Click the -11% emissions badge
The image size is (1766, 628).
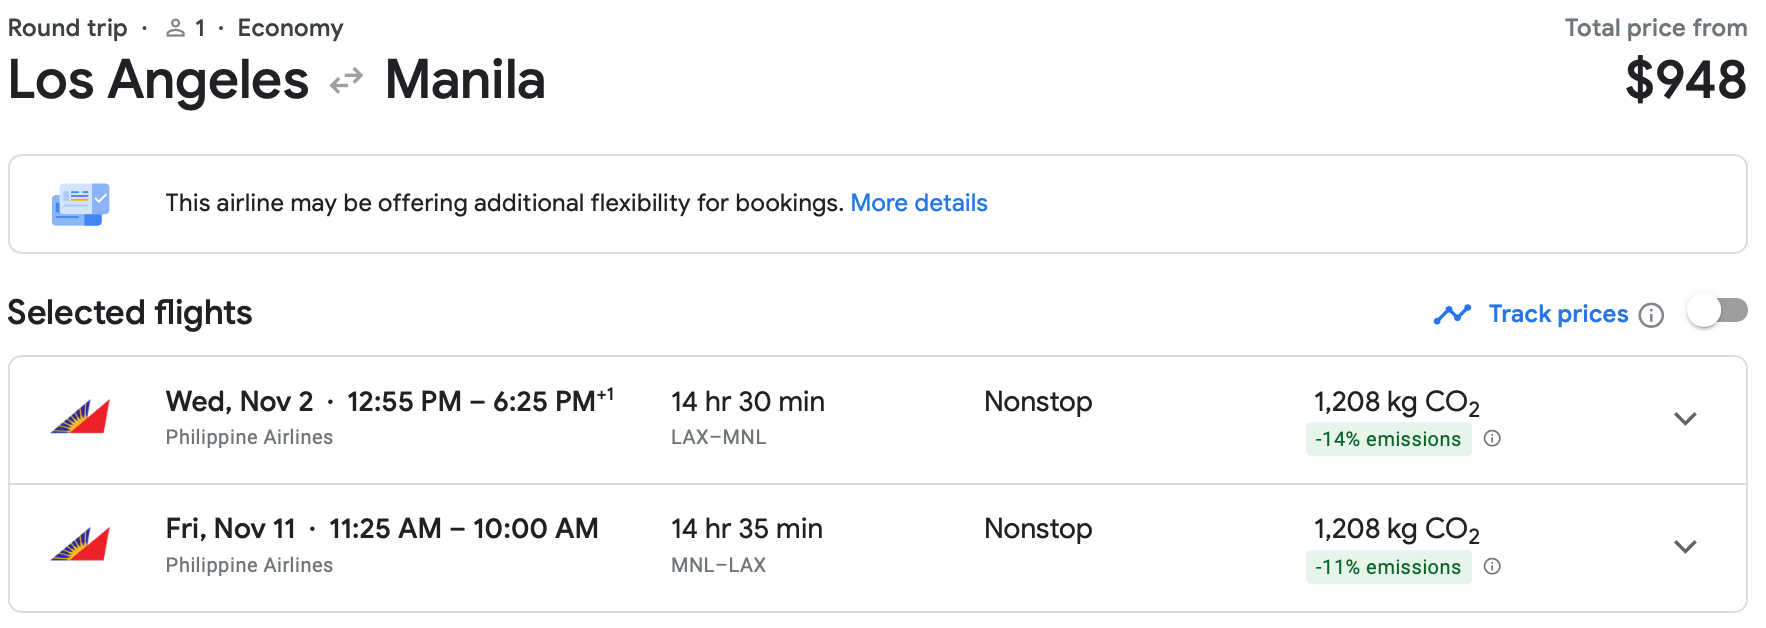click(1388, 567)
